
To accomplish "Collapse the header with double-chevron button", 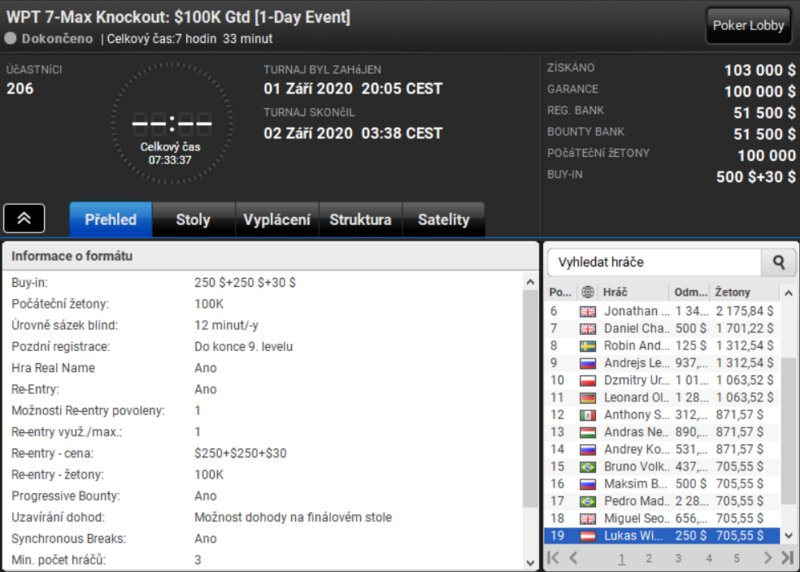I will click(24, 218).
